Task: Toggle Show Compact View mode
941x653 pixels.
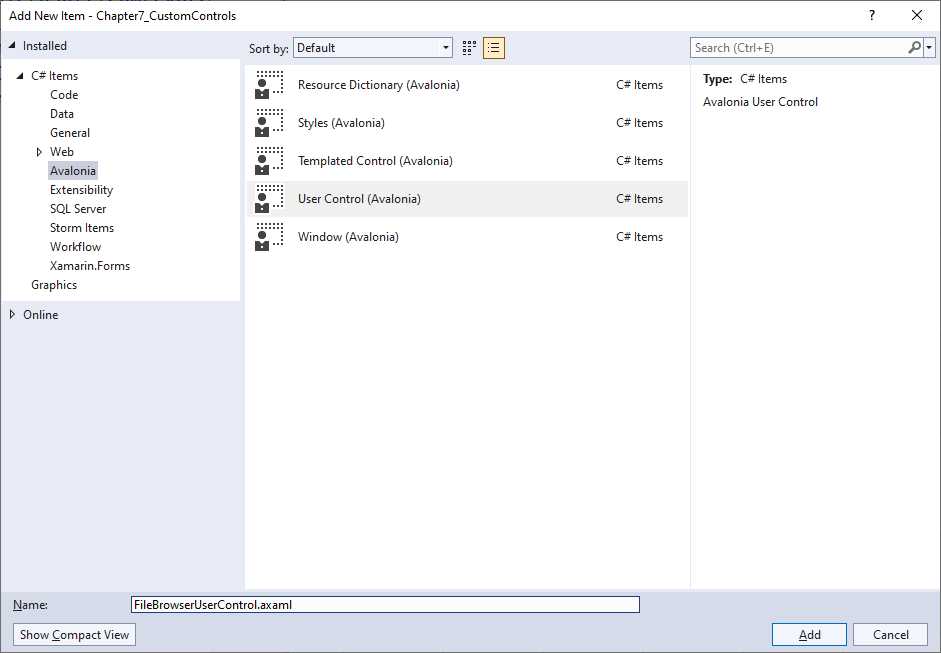Action: coord(73,634)
